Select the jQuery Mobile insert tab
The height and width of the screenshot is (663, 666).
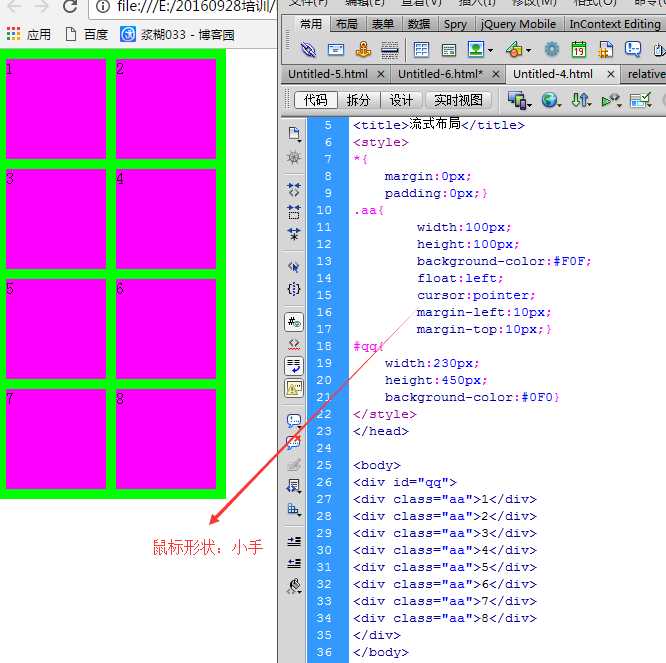[518, 24]
